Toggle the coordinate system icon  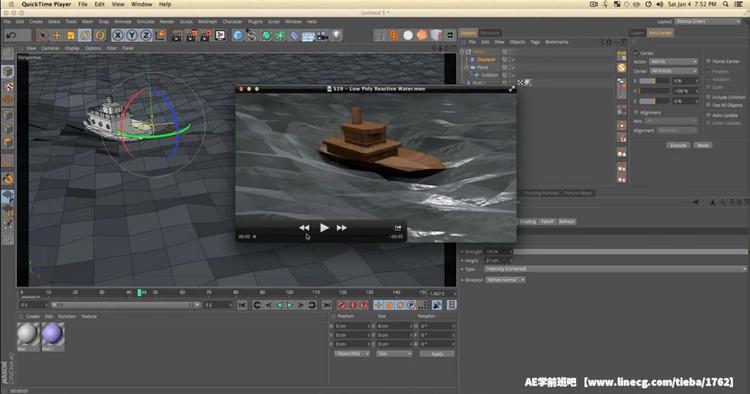(x=160, y=35)
